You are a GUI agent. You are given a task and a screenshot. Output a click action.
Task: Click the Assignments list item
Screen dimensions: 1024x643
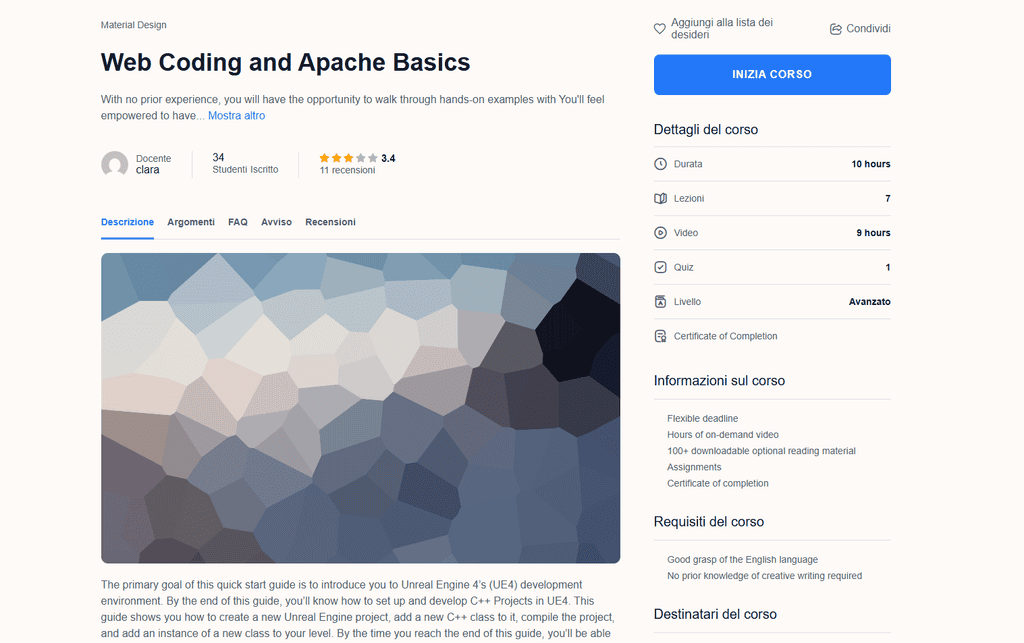694,467
